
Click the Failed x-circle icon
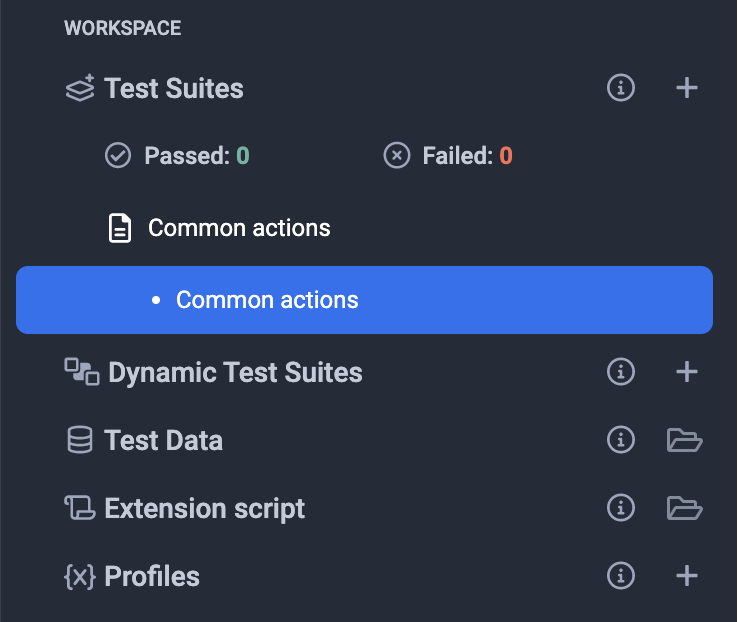pyautogui.click(x=397, y=156)
